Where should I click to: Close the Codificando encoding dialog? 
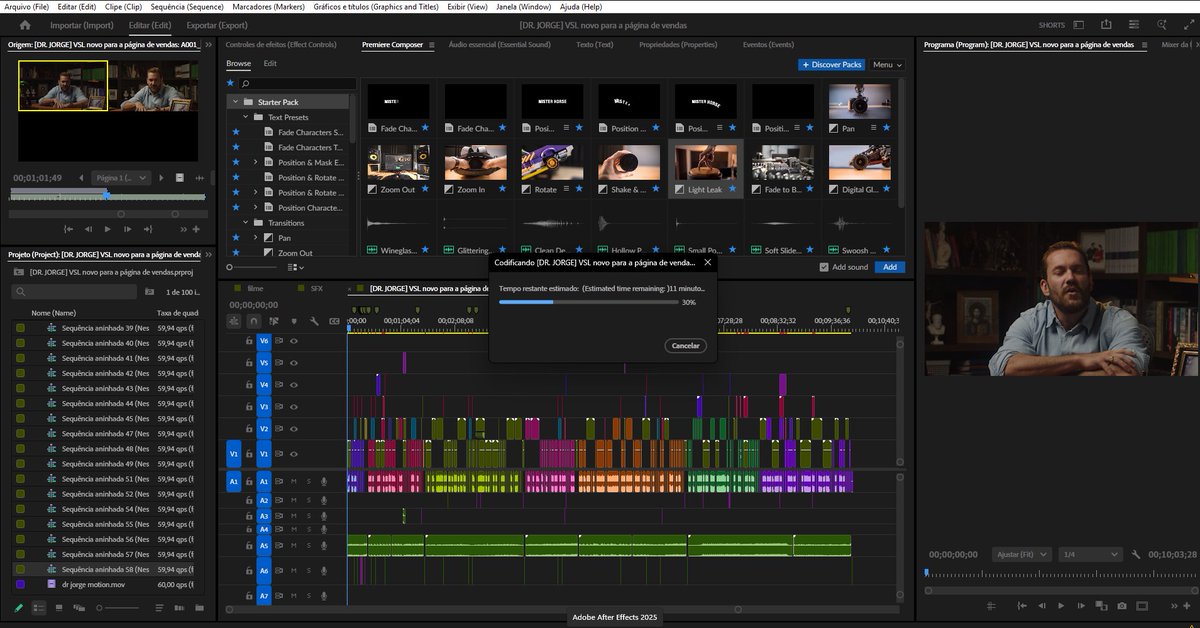coord(708,262)
